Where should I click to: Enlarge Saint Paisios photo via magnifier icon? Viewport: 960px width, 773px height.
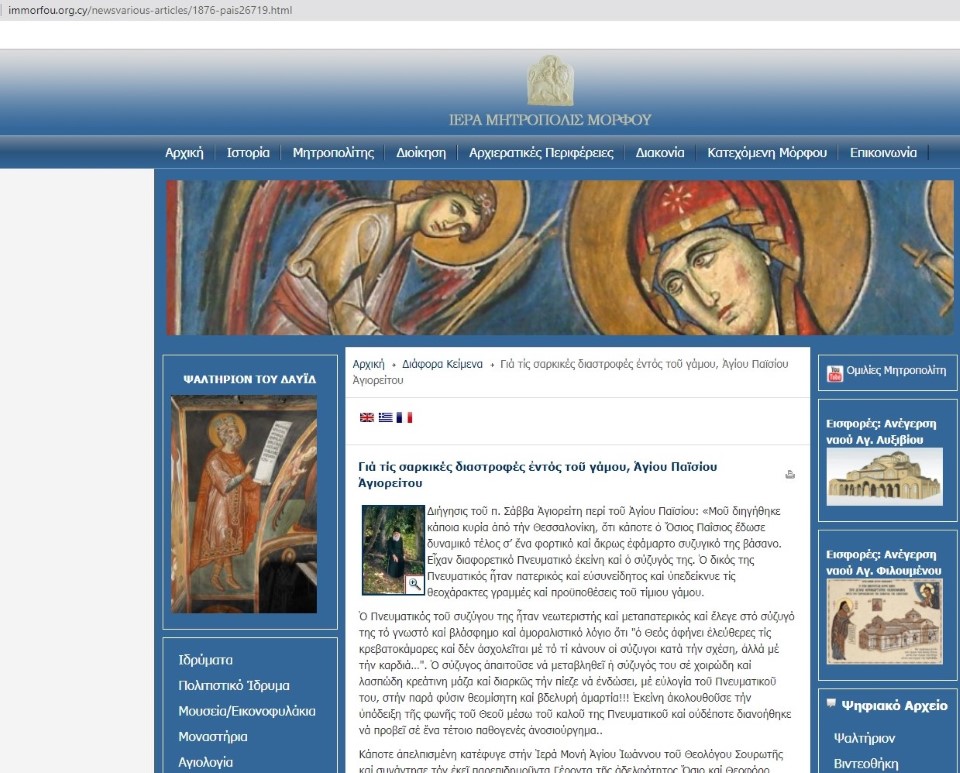(x=414, y=584)
